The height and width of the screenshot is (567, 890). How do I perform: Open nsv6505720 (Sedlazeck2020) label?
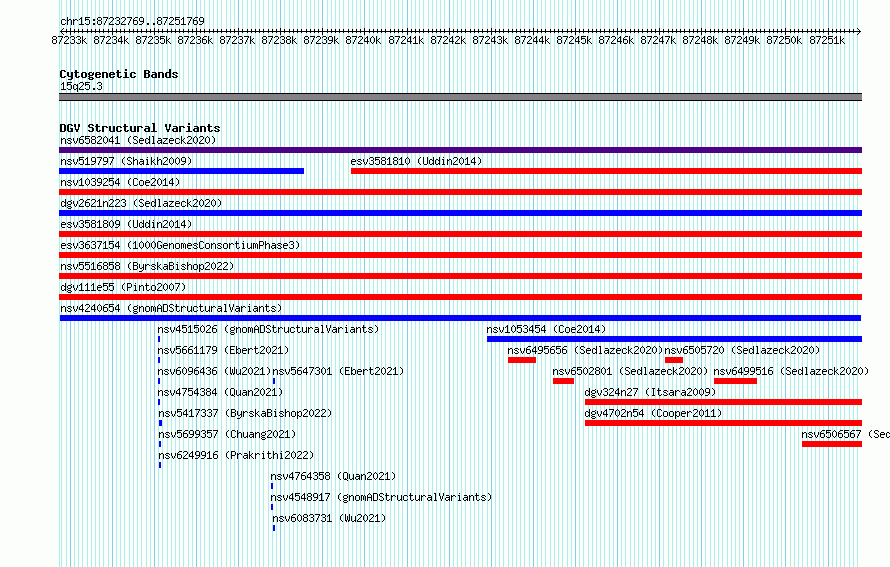(742, 350)
